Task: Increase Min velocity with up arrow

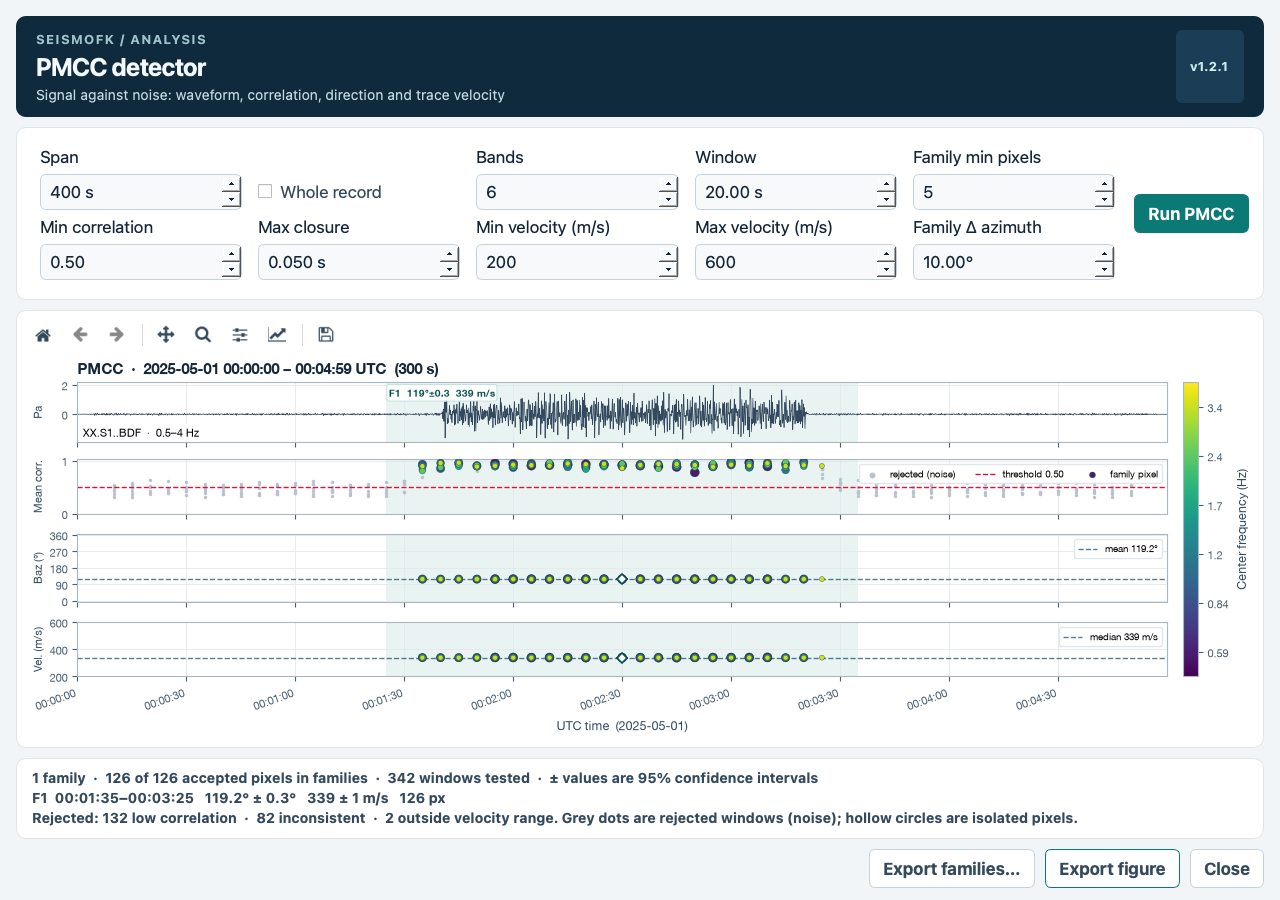Action: click(x=667, y=254)
